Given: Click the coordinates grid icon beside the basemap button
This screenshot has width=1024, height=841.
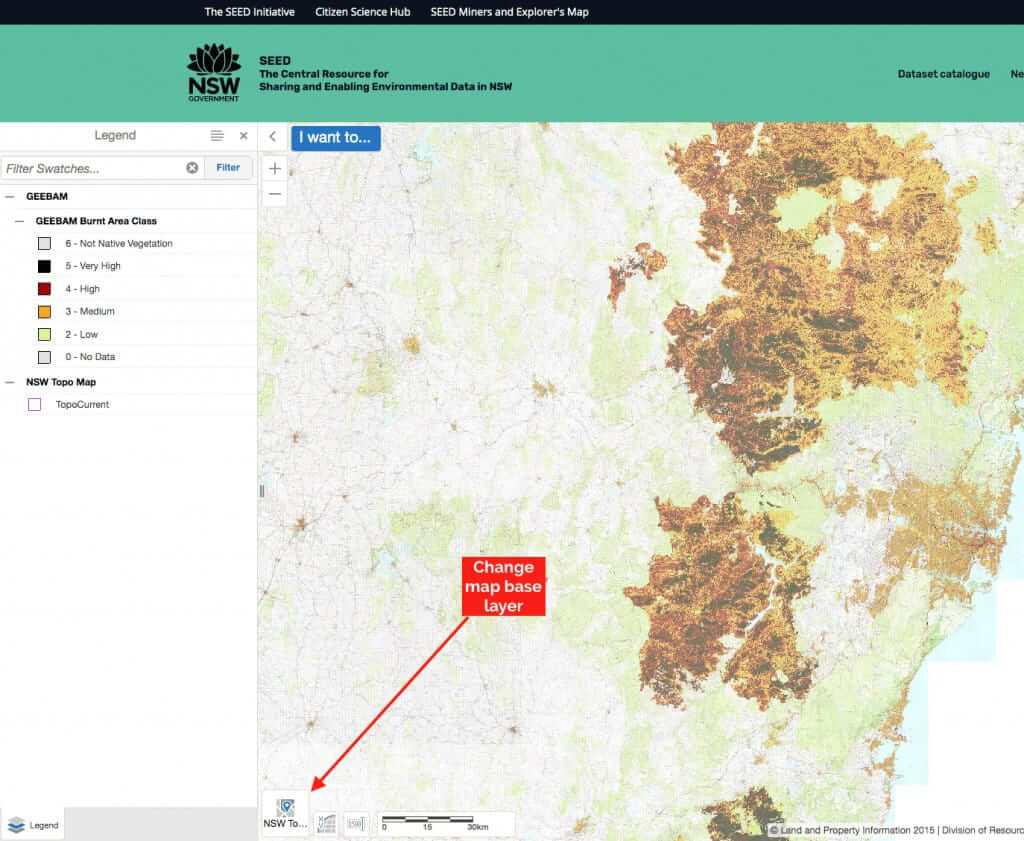Looking at the screenshot, I should [x=327, y=823].
